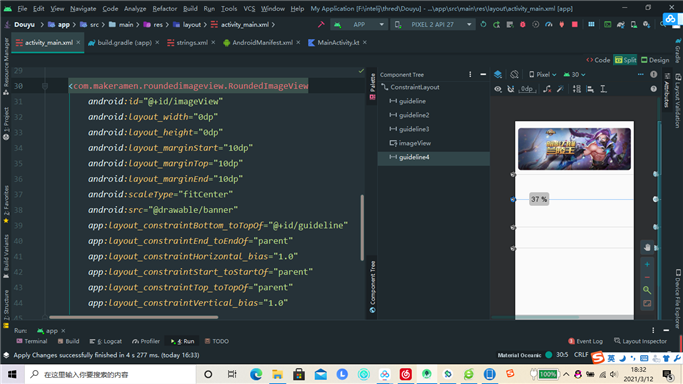Zoom in on design with plus icon

click(x=647, y=264)
